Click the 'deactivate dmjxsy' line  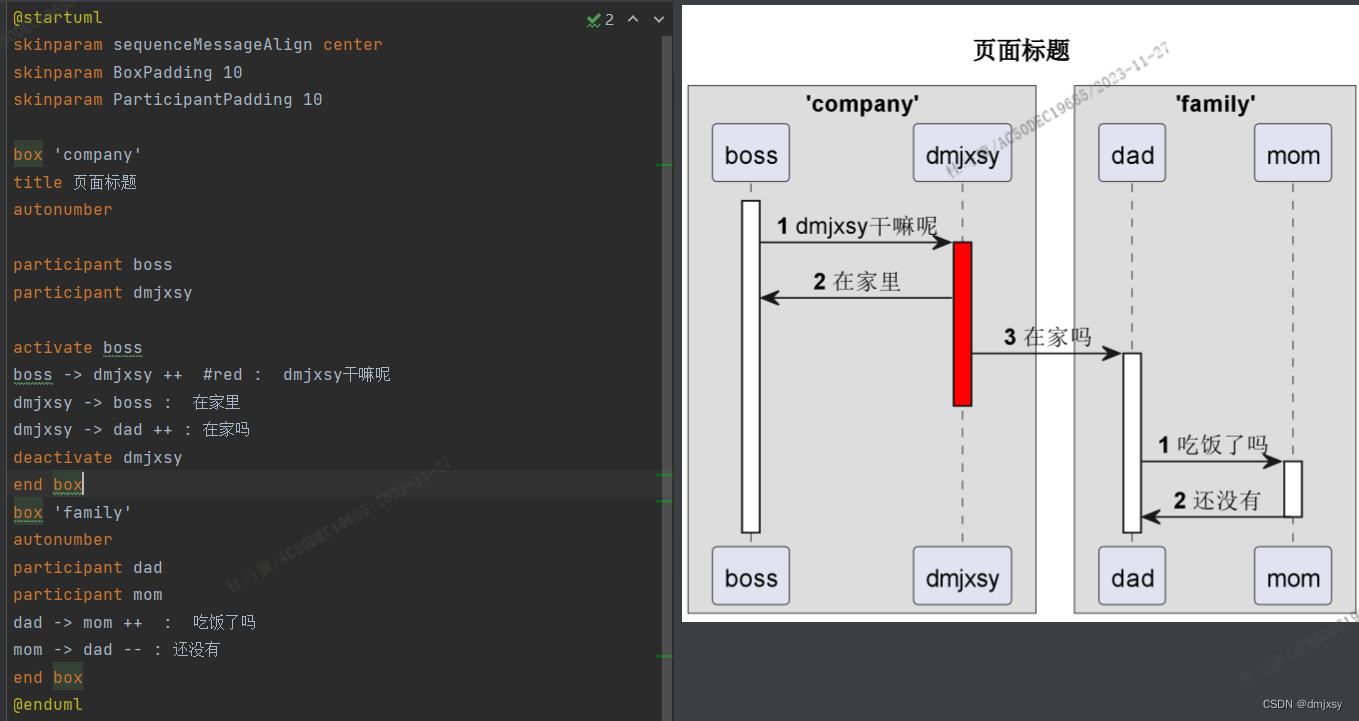pos(98,458)
